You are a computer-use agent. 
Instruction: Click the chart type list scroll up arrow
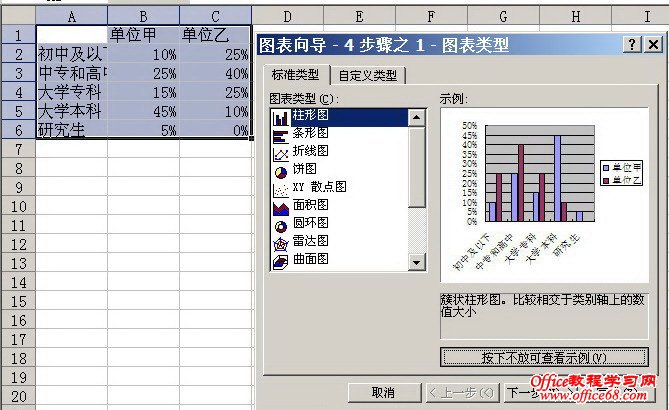pos(416,118)
